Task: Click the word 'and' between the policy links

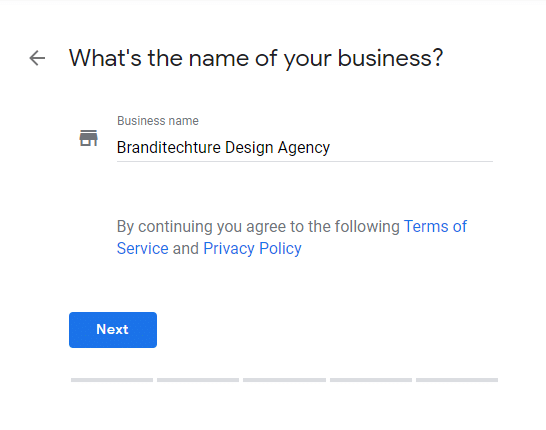Action: (x=186, y=249)
